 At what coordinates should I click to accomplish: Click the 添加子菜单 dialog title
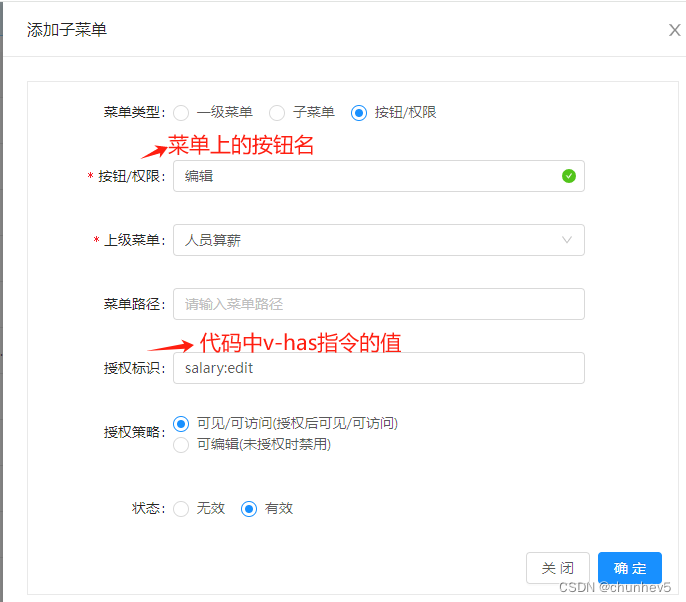[67, 30]
